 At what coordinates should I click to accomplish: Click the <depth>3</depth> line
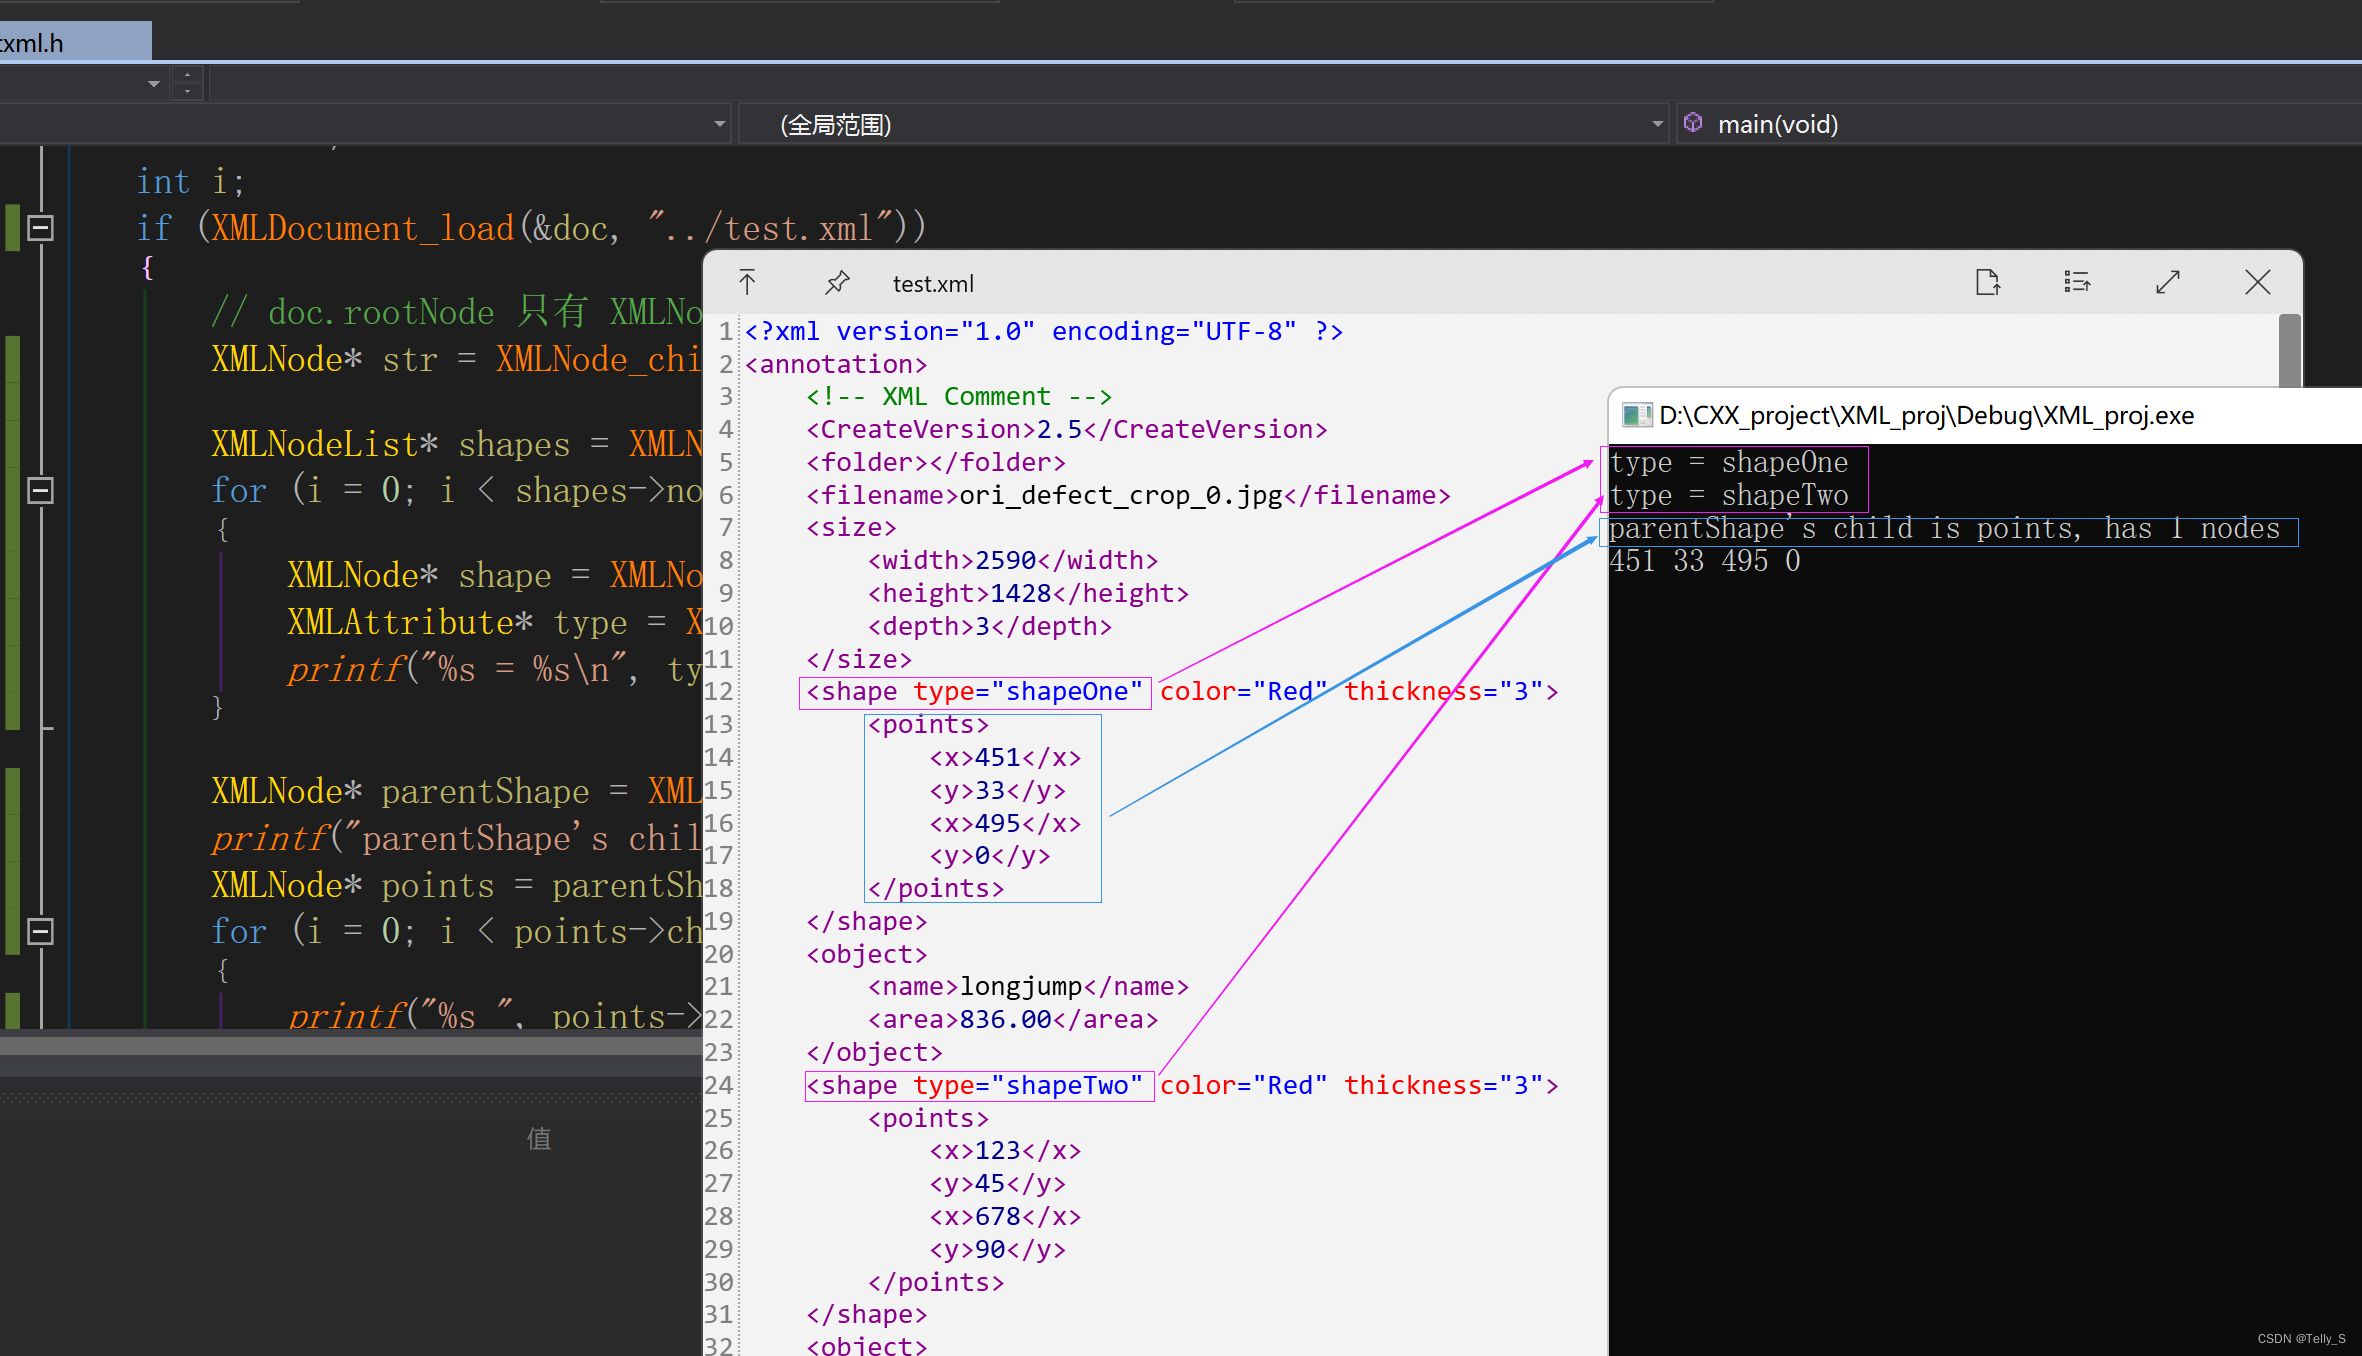[990, 626]
